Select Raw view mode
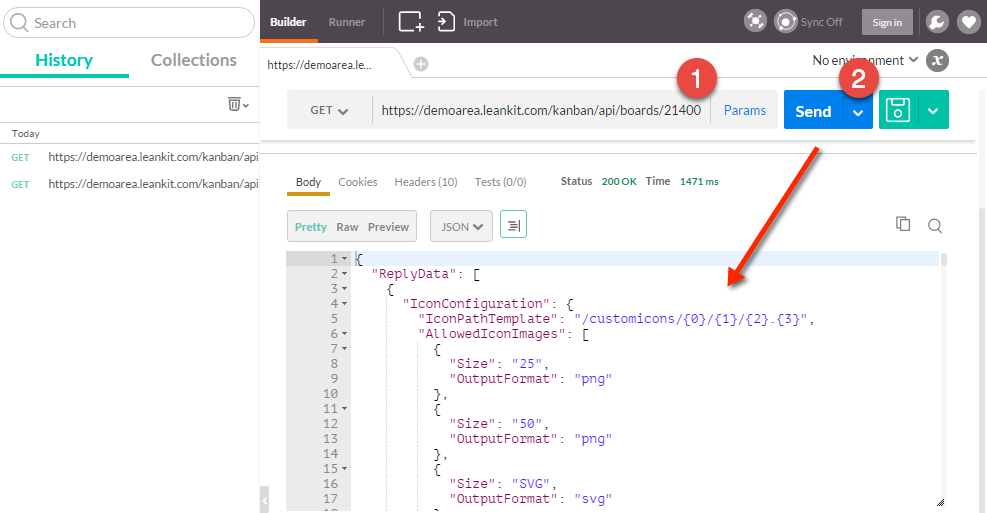The image size is (987, 513). pyautogui.click(x=347, y=227)
